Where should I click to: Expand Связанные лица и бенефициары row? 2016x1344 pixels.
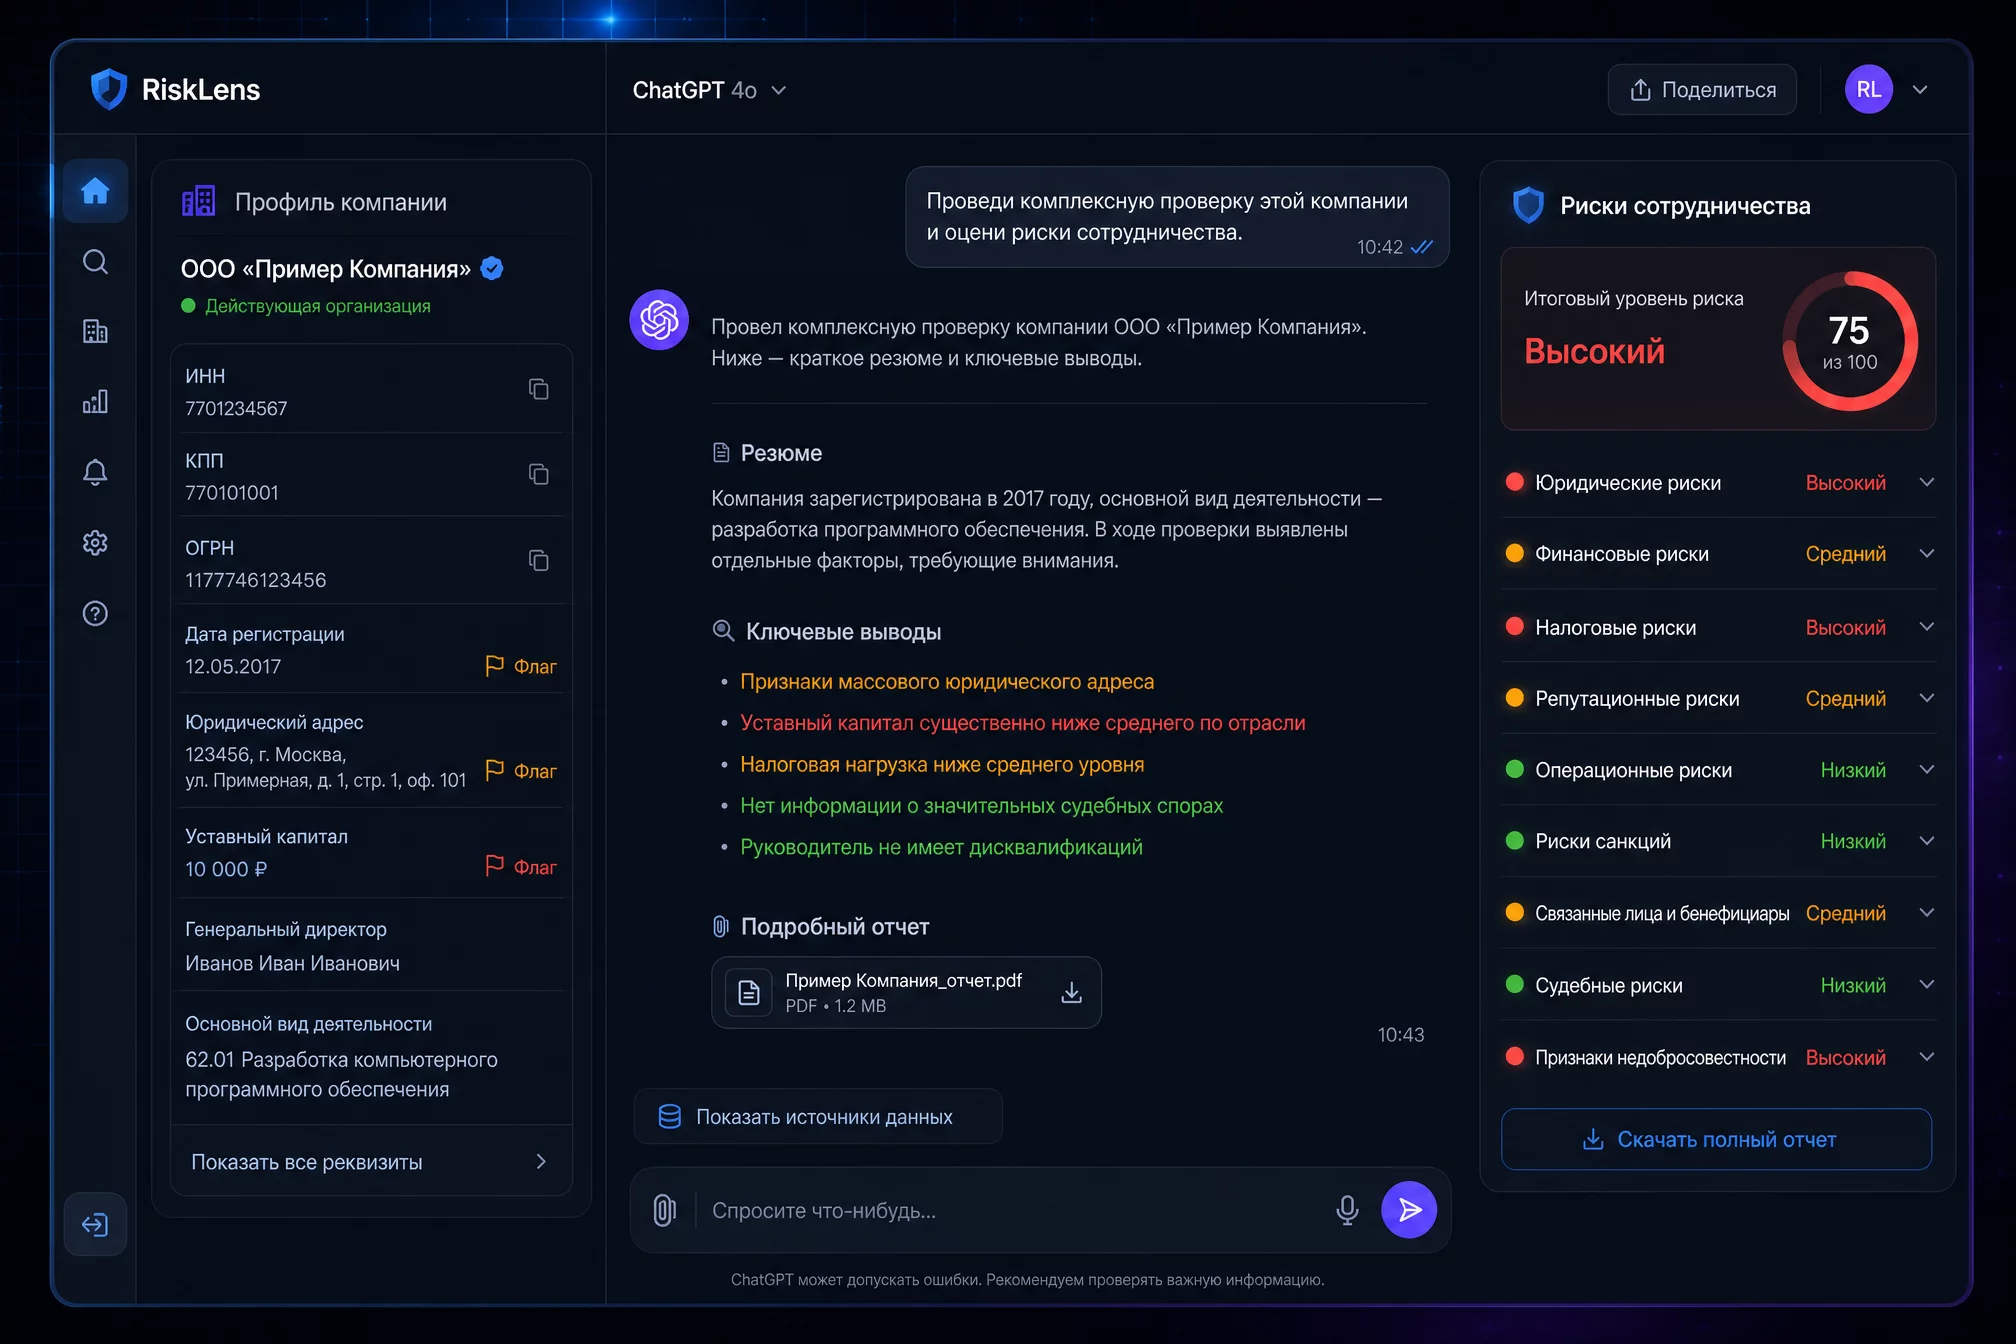point(1927,913)
